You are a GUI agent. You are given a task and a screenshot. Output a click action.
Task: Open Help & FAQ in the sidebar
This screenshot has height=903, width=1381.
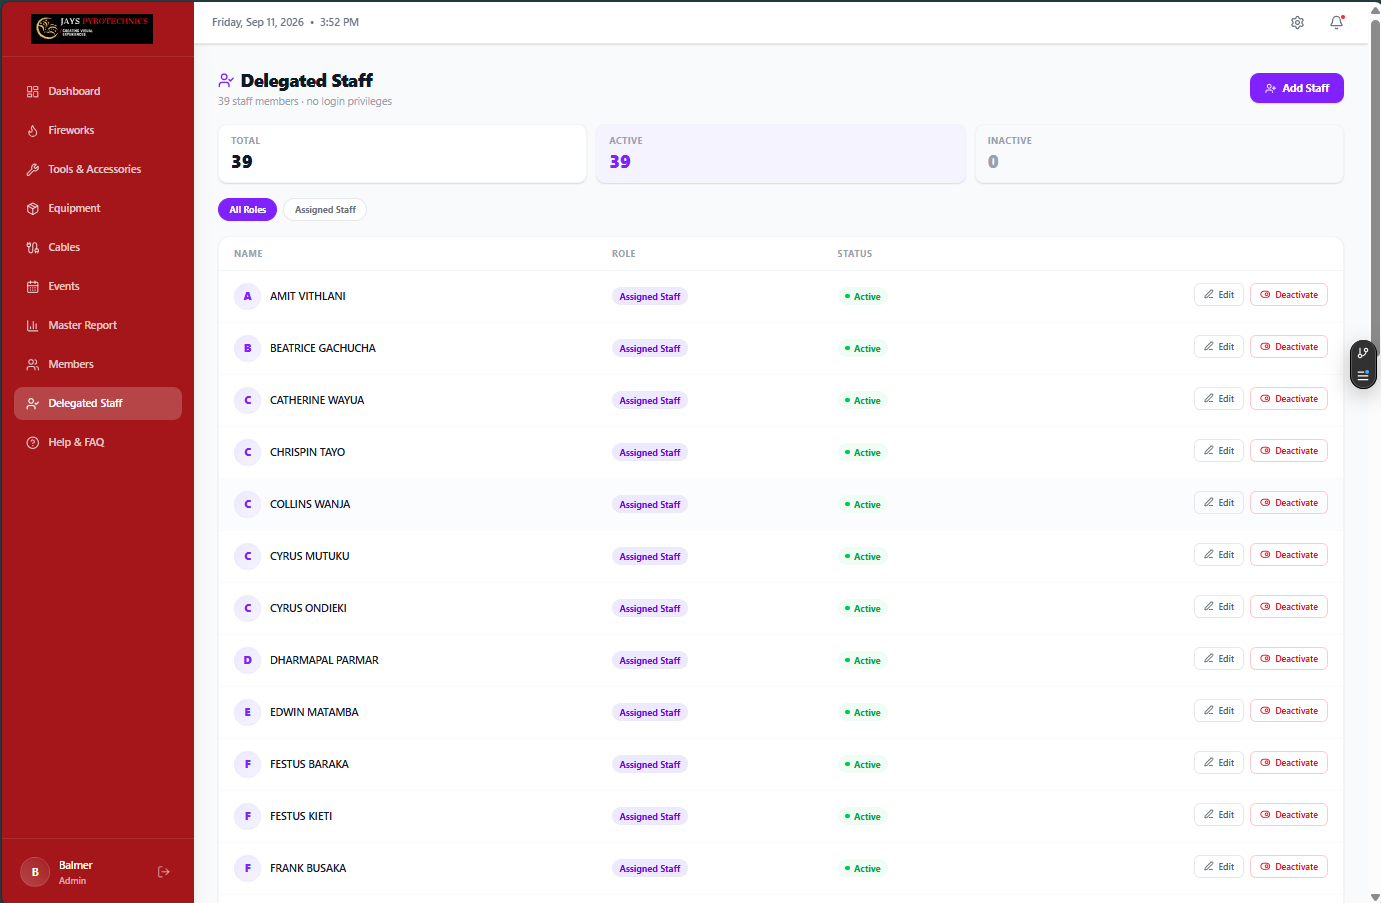coord(98,442)
